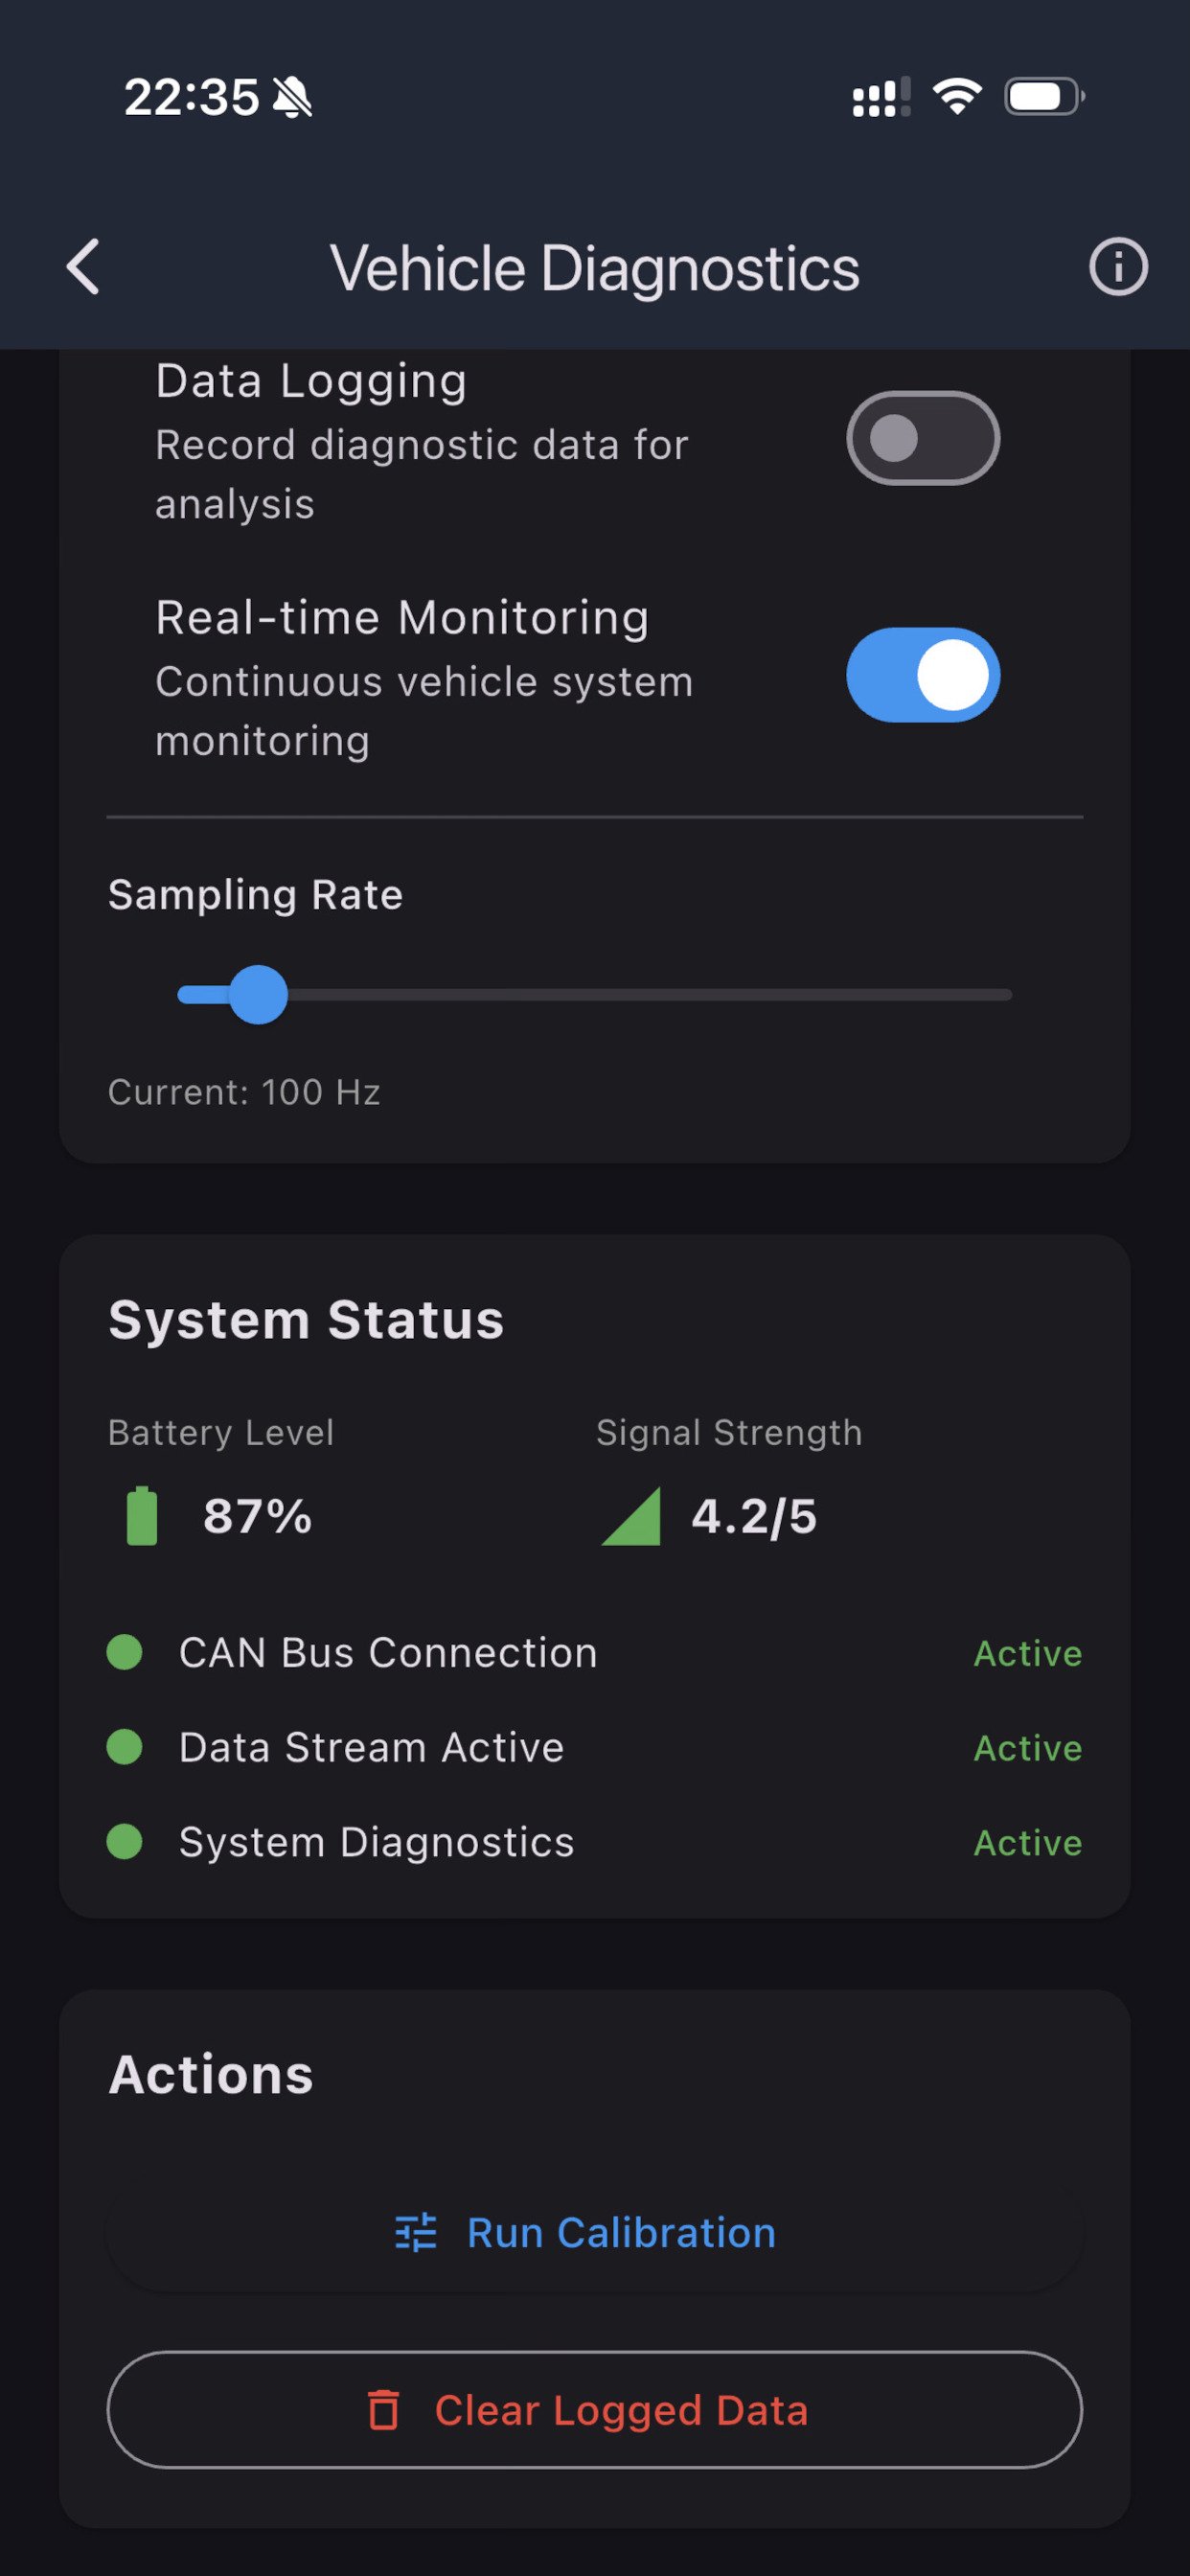Tap the back arrow icon
1190x2576 pixels.
click(x=84, y=267)
